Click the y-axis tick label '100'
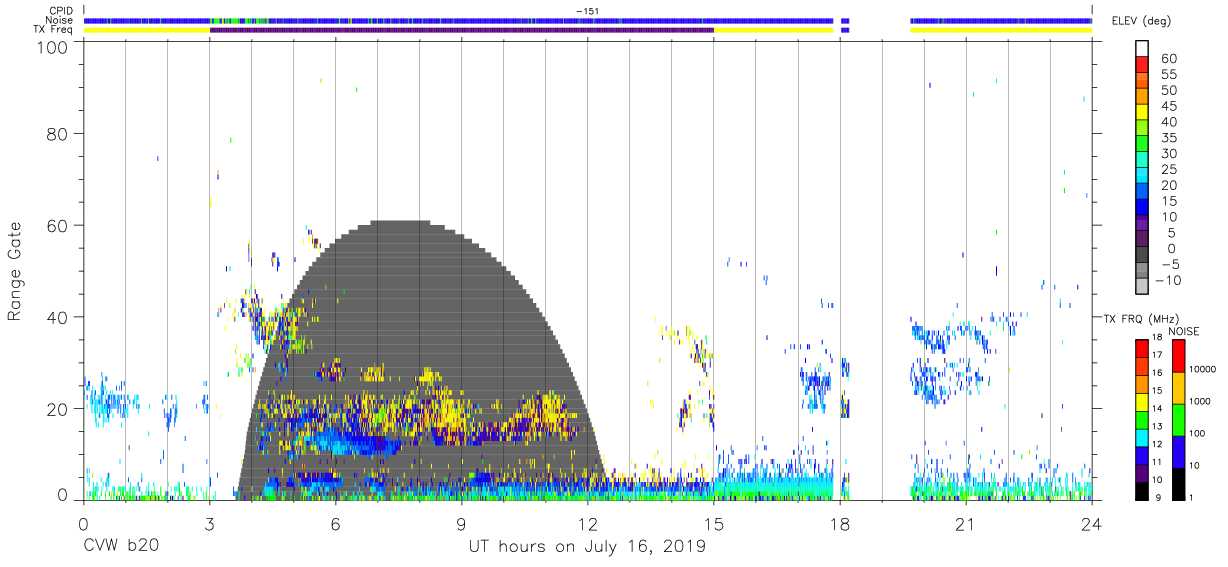The height and width of the screenshot is (567, 1228). (x=54, y=46)
